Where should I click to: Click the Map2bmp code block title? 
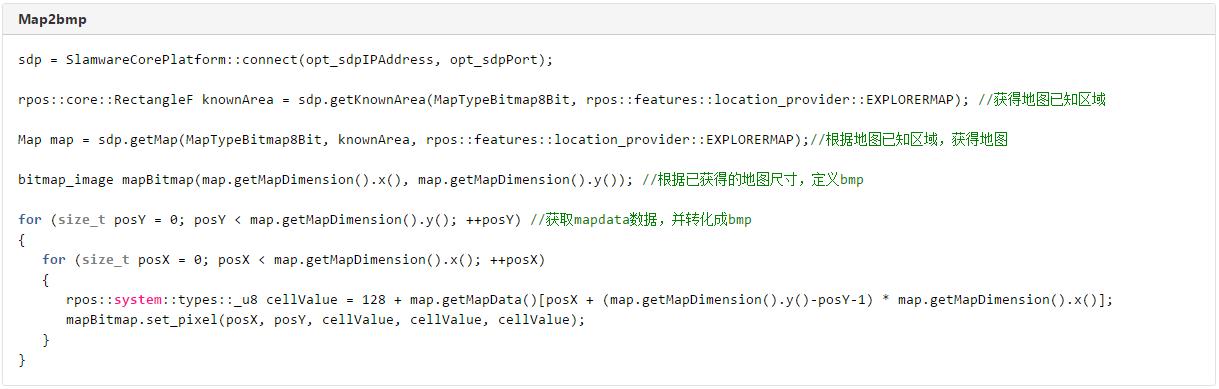[52, 19]
